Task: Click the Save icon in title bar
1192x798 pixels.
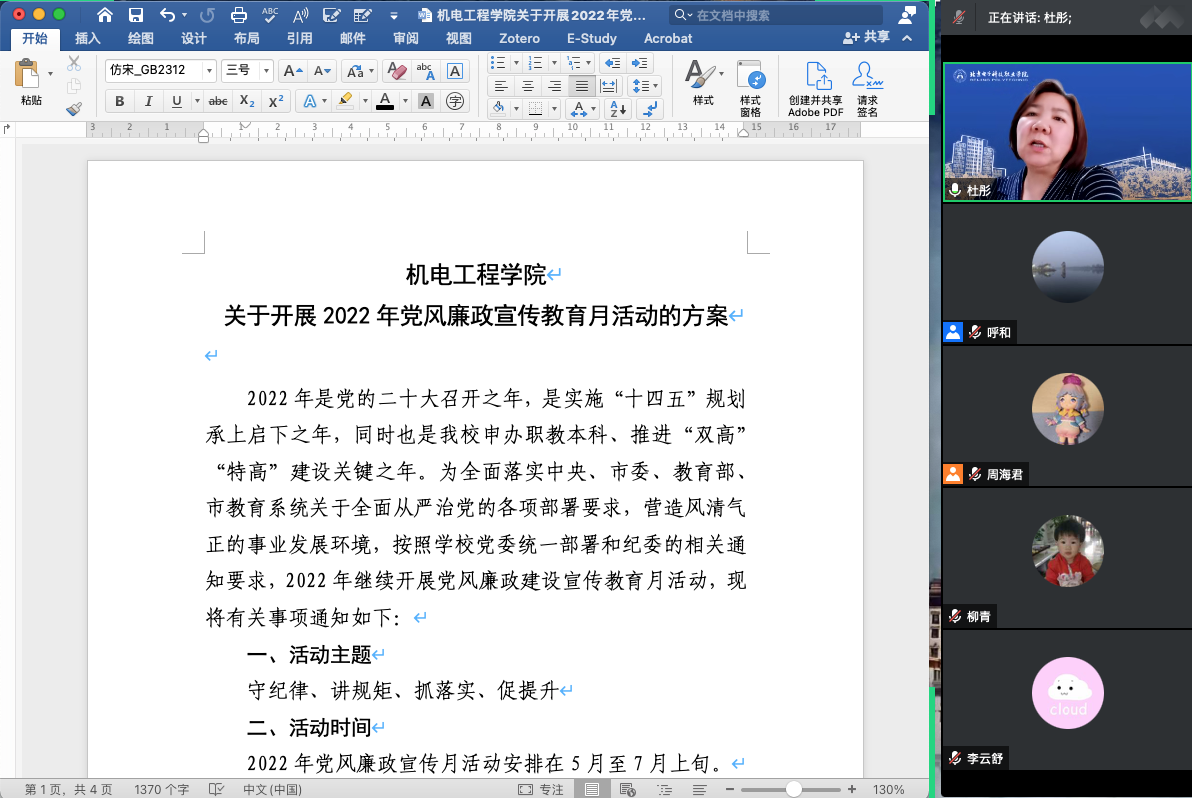Action: coord(136,14)
